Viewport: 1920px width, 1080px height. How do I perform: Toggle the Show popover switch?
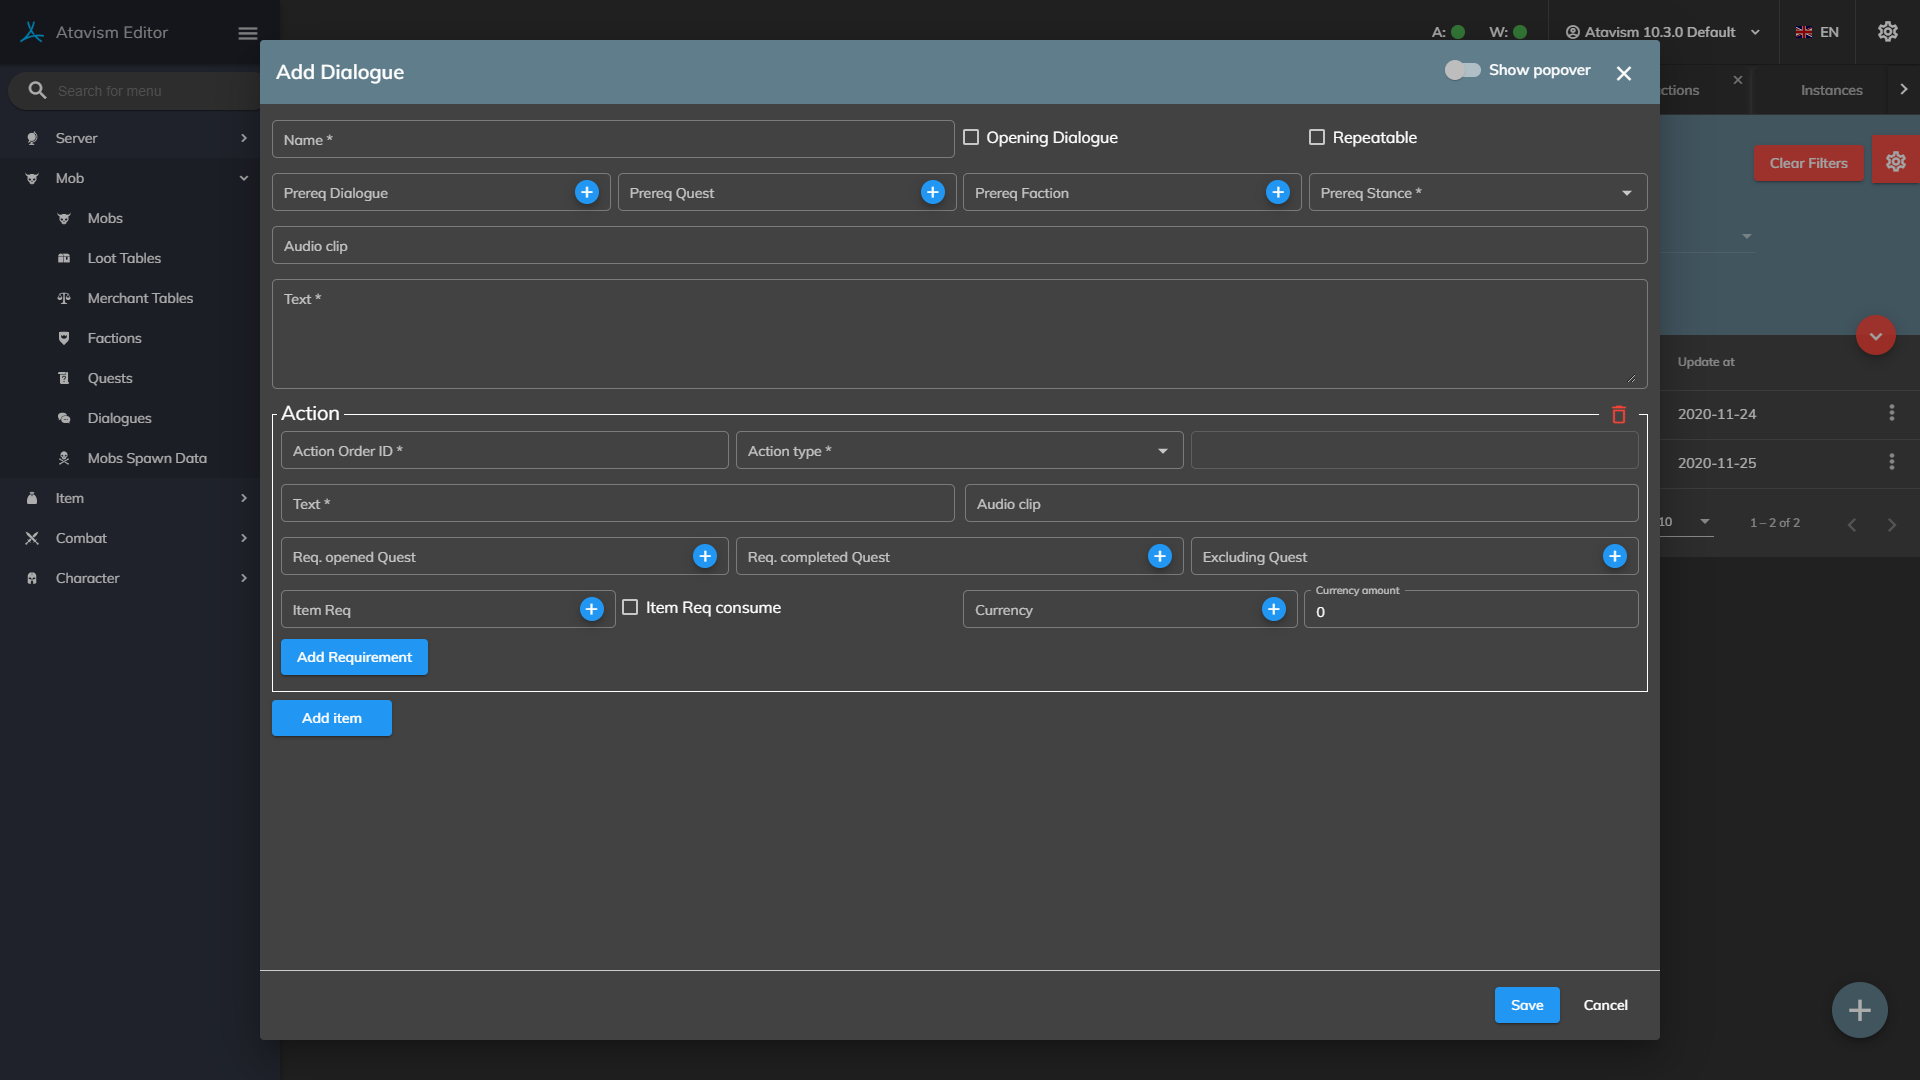[x=1462, y=70]
